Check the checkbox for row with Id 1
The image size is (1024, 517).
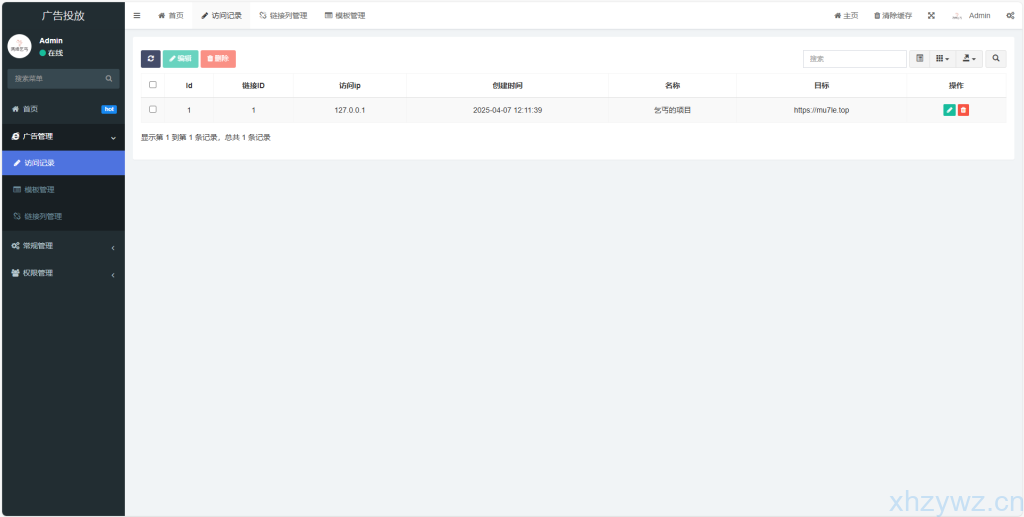153,110
